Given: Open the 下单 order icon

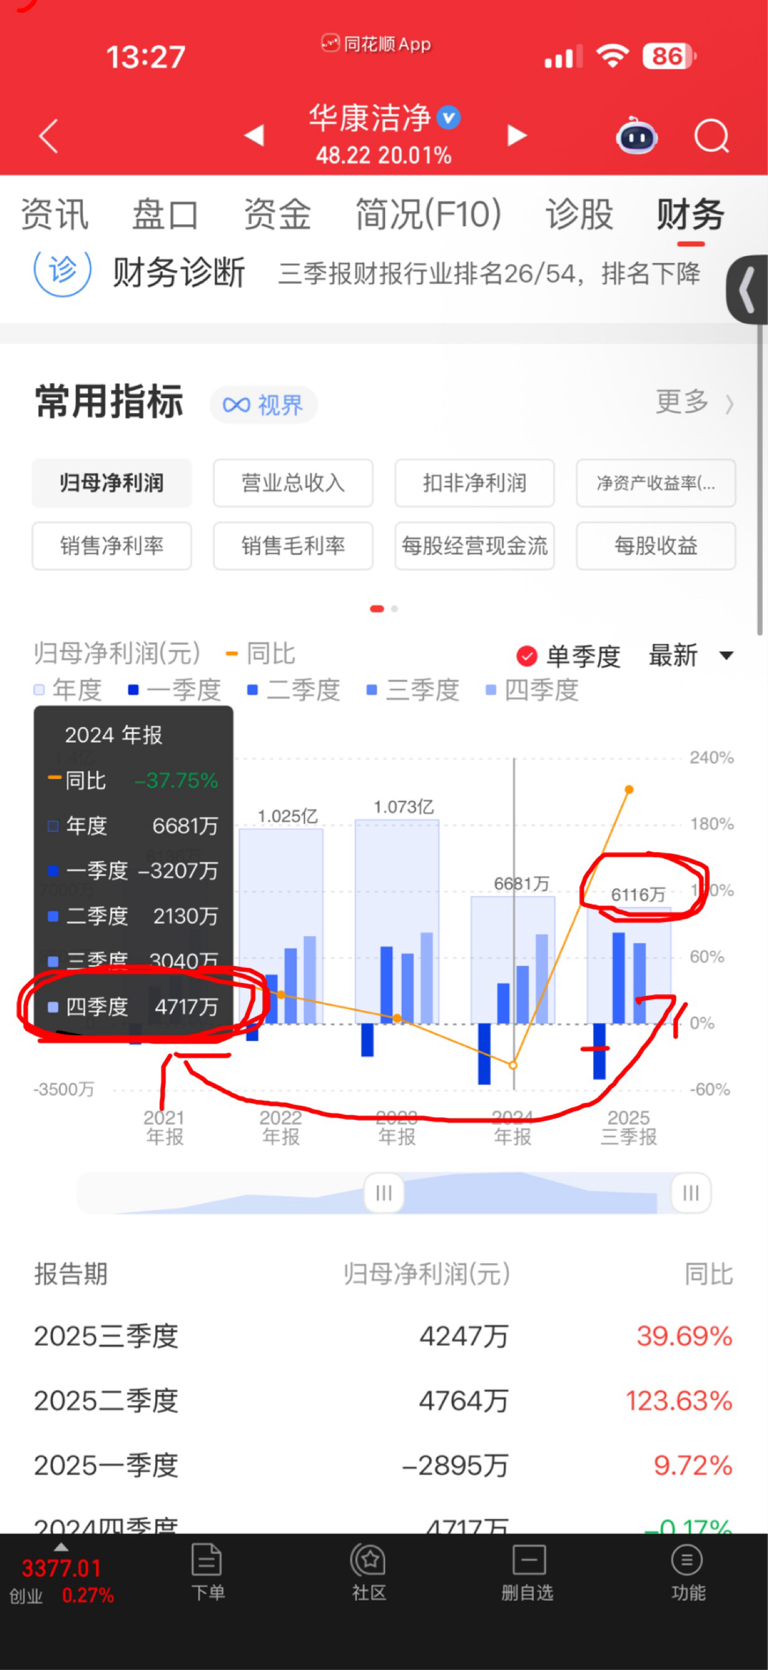Looking at the screenshot, I should [x=207, y=1571].
